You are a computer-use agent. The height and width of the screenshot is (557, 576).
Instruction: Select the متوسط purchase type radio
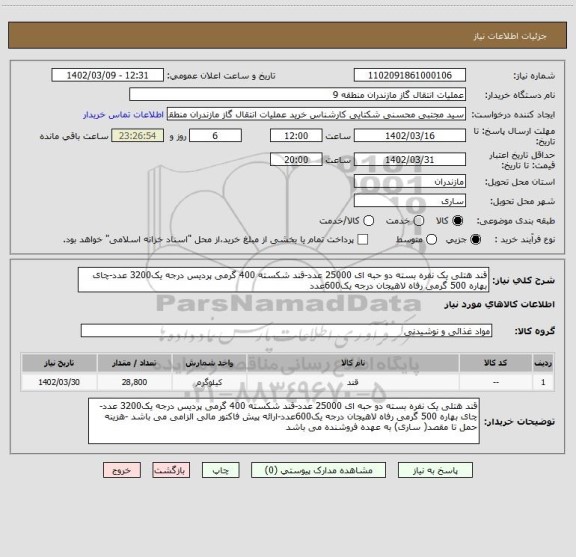432,240
